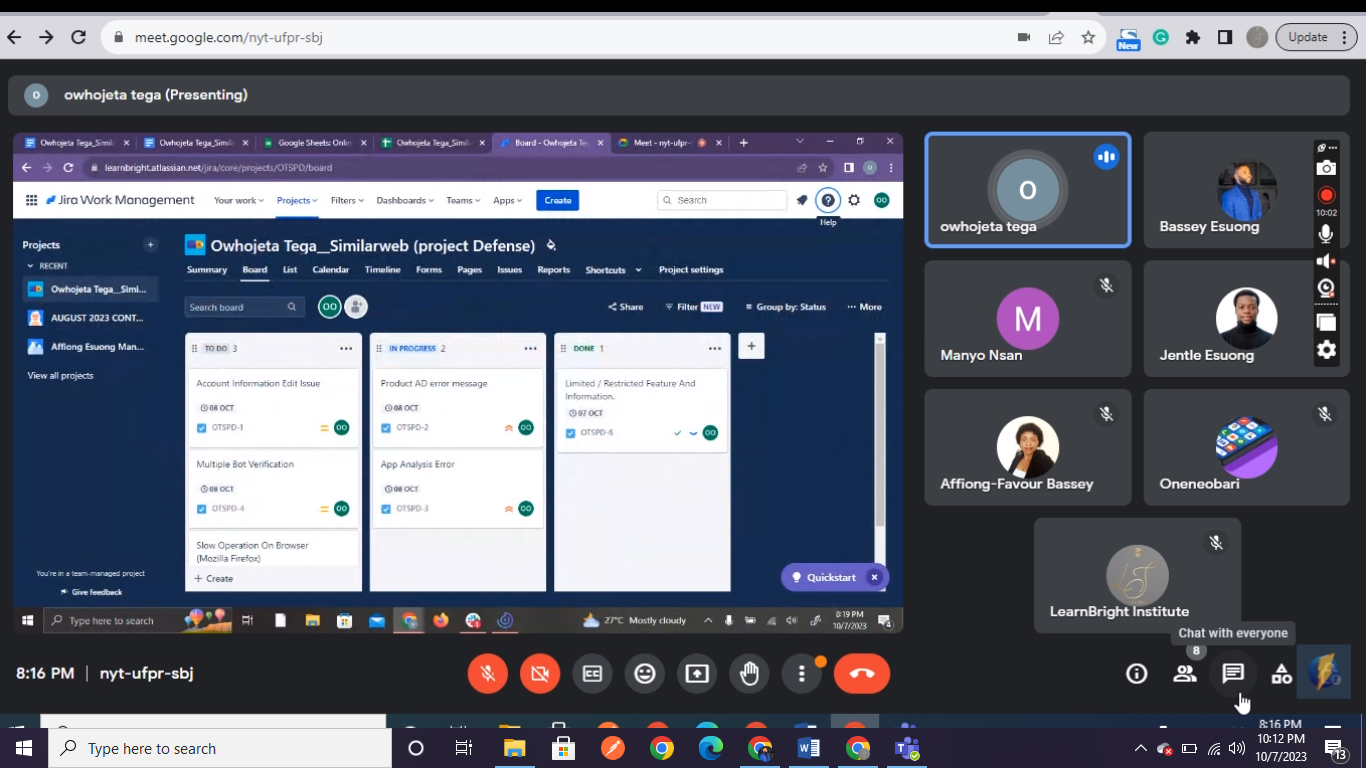Viewport: 1366px width, 768px height.
Task: Click Jira Help question mark icon
Action: pos(828,200)
